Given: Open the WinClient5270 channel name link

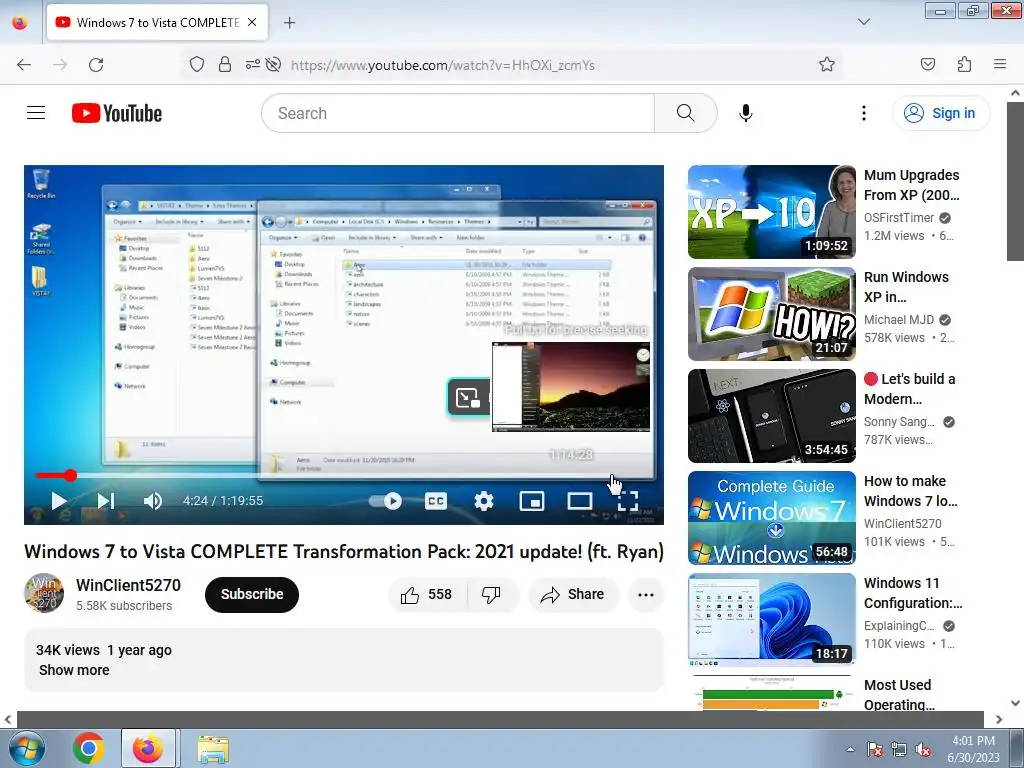Looking at the screenshot, I should pyautogui.click(x=128, y=585).
